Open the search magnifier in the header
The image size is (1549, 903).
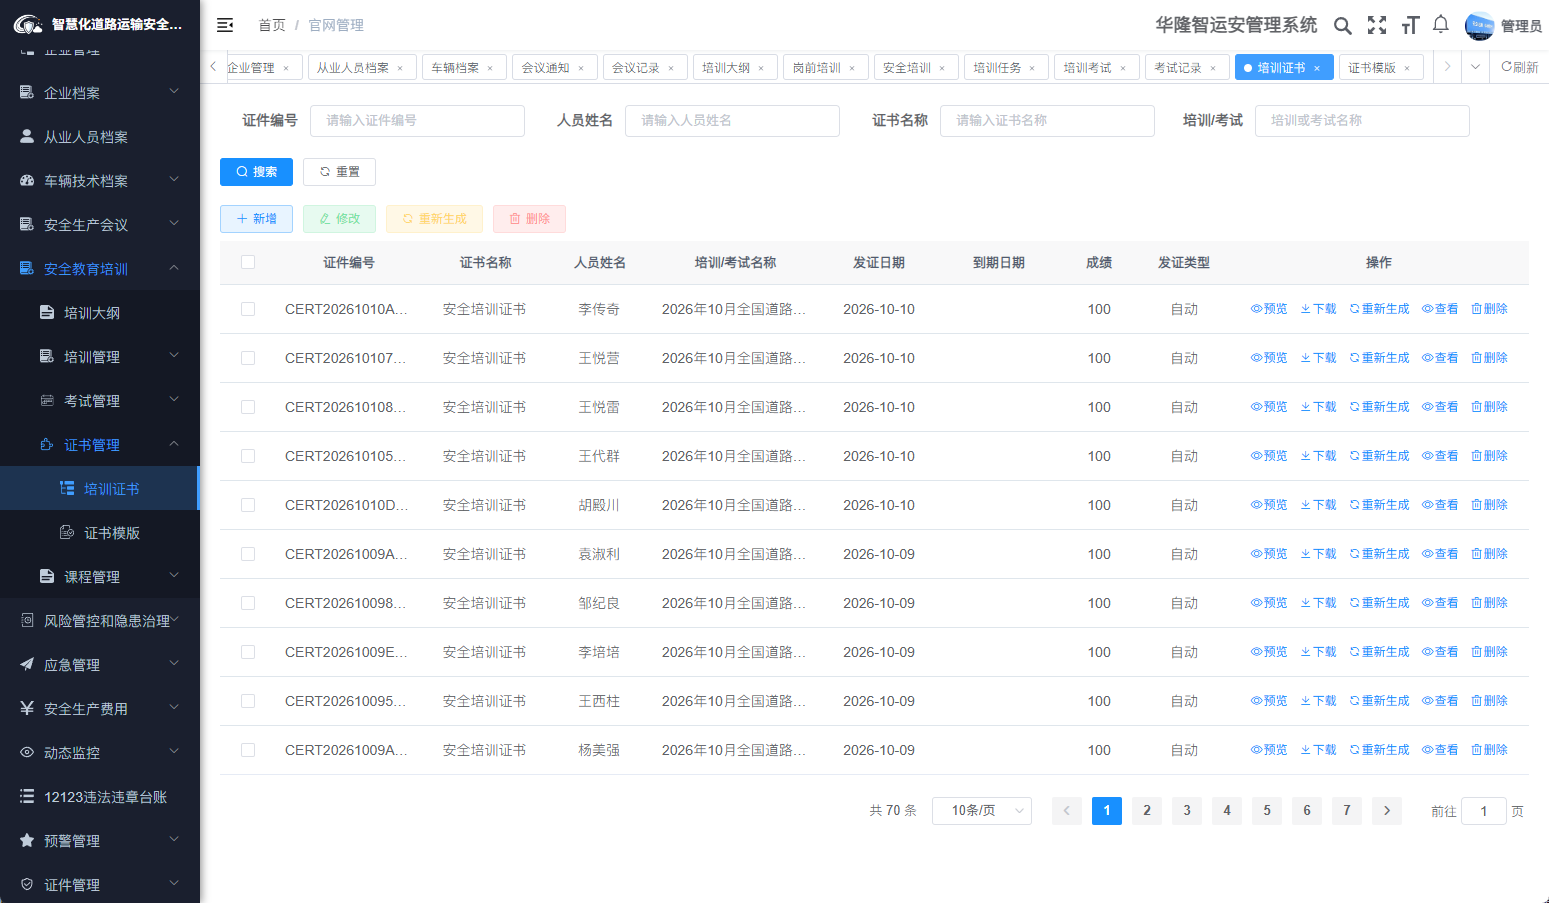click(1343, 26)
